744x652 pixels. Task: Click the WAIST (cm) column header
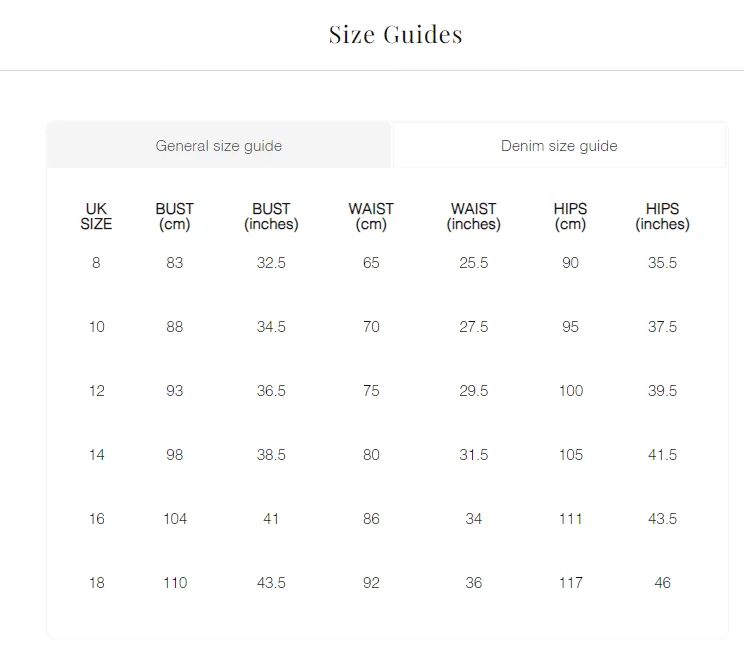pyautogui.click(x=371, y=216)
